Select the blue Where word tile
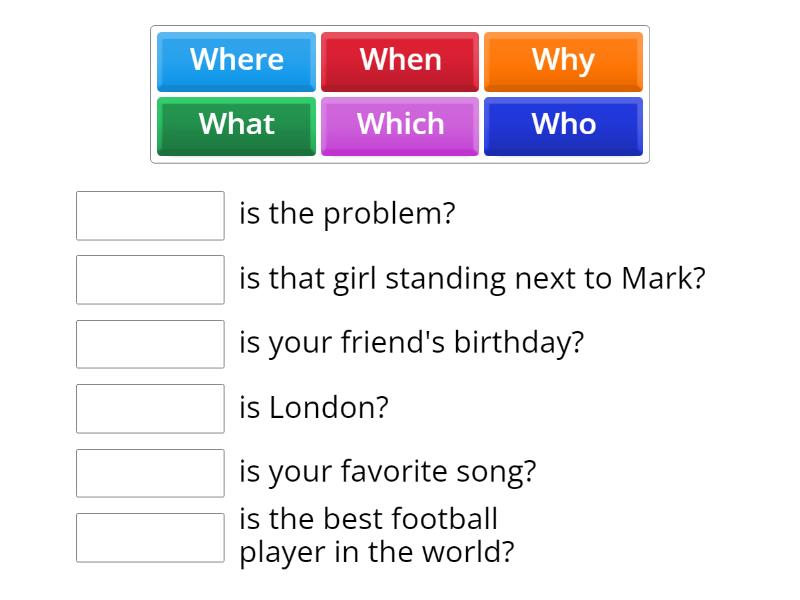Screen dimensions: 800x600 [x=236, y=60]
